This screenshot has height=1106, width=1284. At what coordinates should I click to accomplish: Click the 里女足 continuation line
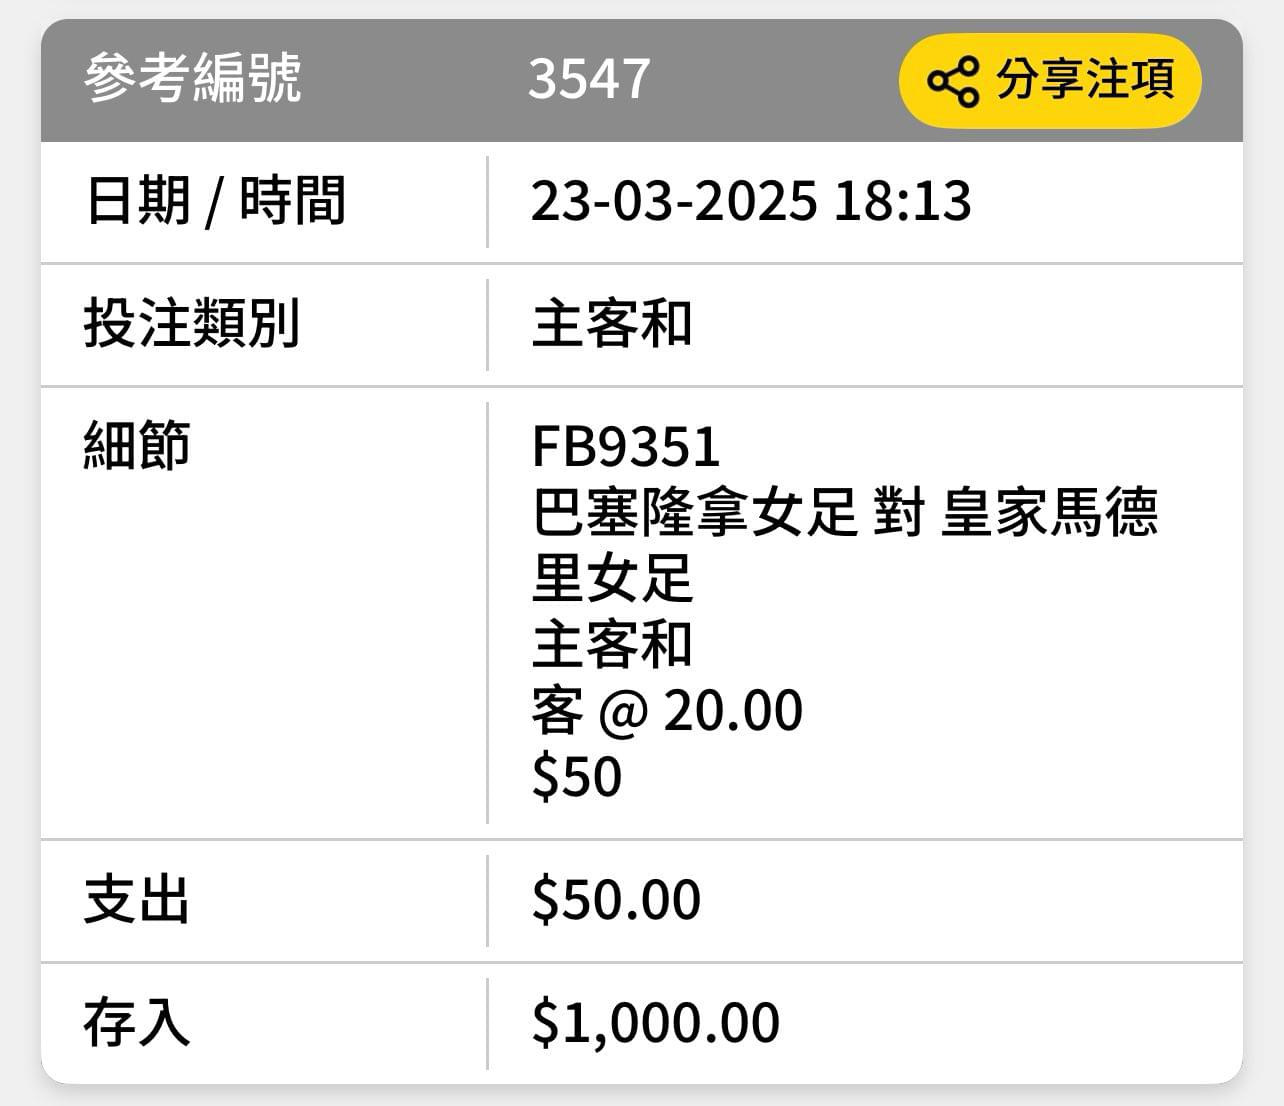coord(612,578)
